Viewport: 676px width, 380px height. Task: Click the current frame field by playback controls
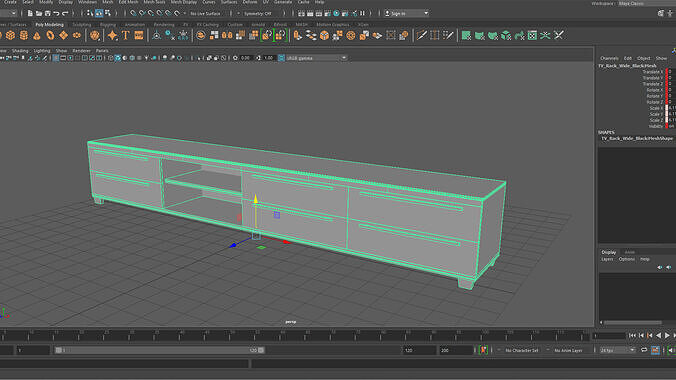click(609, 336)
